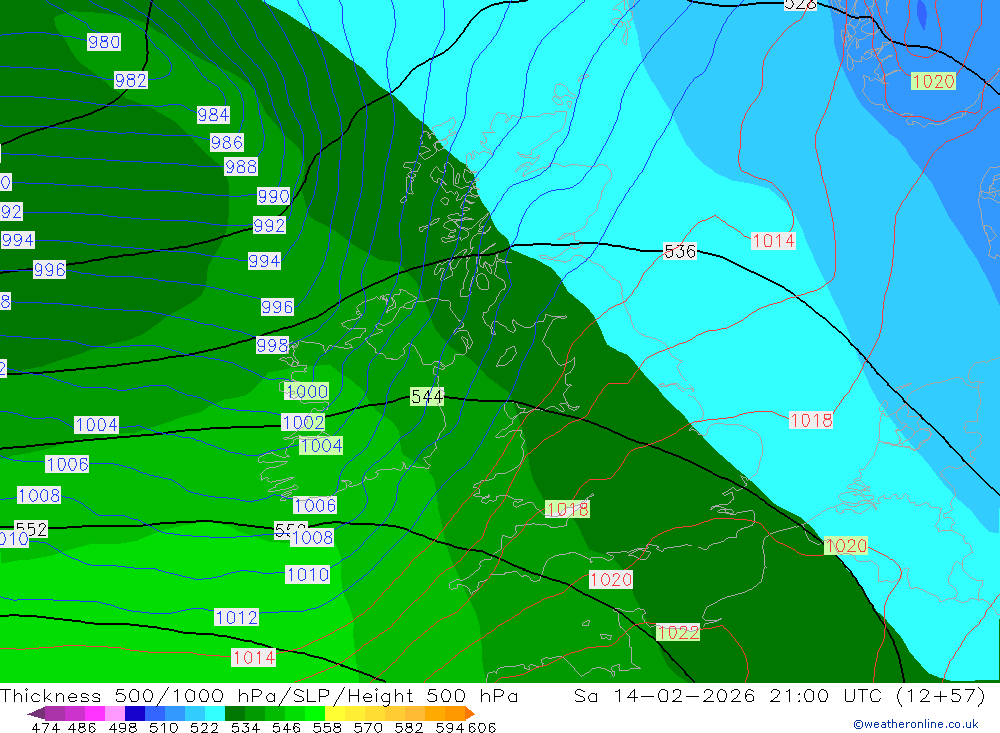Select the 986 pressure label
The image size is (1000, 733).
pyautogui.click(x=227, y=142)
